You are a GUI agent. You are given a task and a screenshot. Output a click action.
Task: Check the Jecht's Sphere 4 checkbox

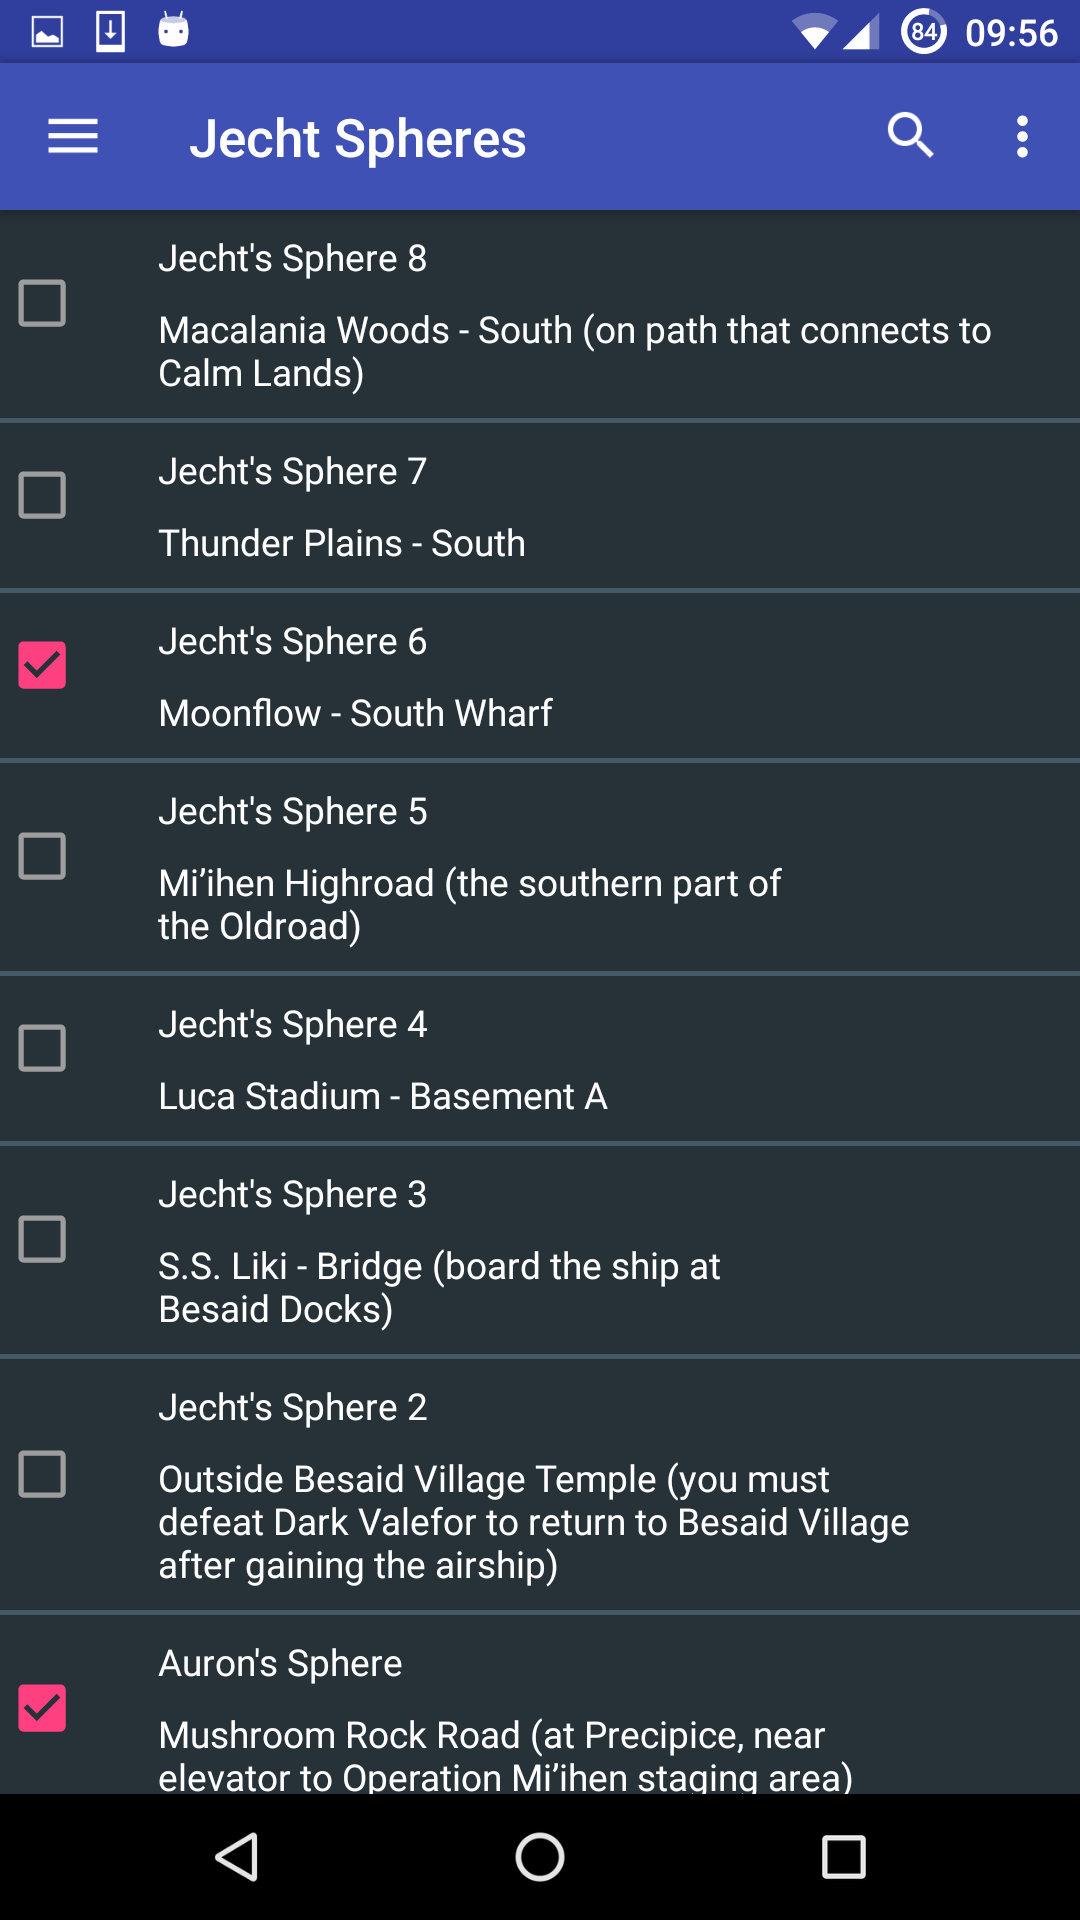click(x=42, y=1048)
